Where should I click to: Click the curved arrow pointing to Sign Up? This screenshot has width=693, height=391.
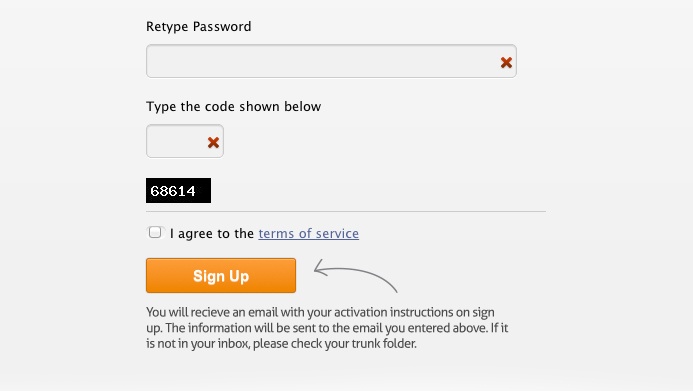pyautogui.click(x=356, y=275)
